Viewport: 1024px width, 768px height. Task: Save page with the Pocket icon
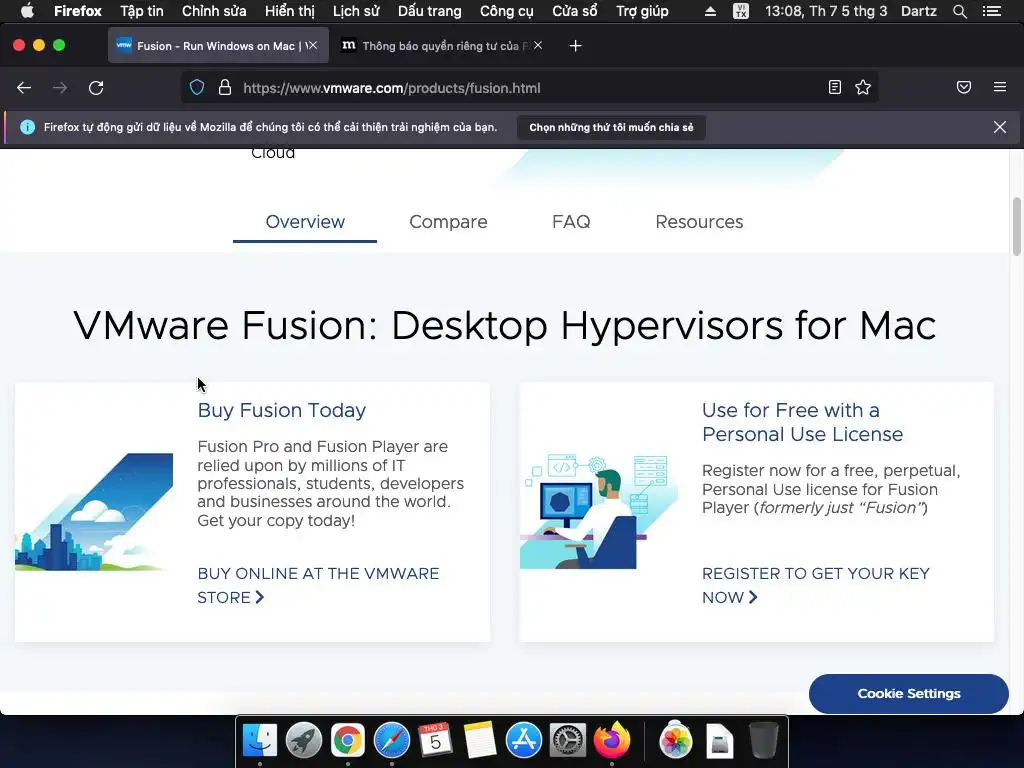tap(964, 88)
